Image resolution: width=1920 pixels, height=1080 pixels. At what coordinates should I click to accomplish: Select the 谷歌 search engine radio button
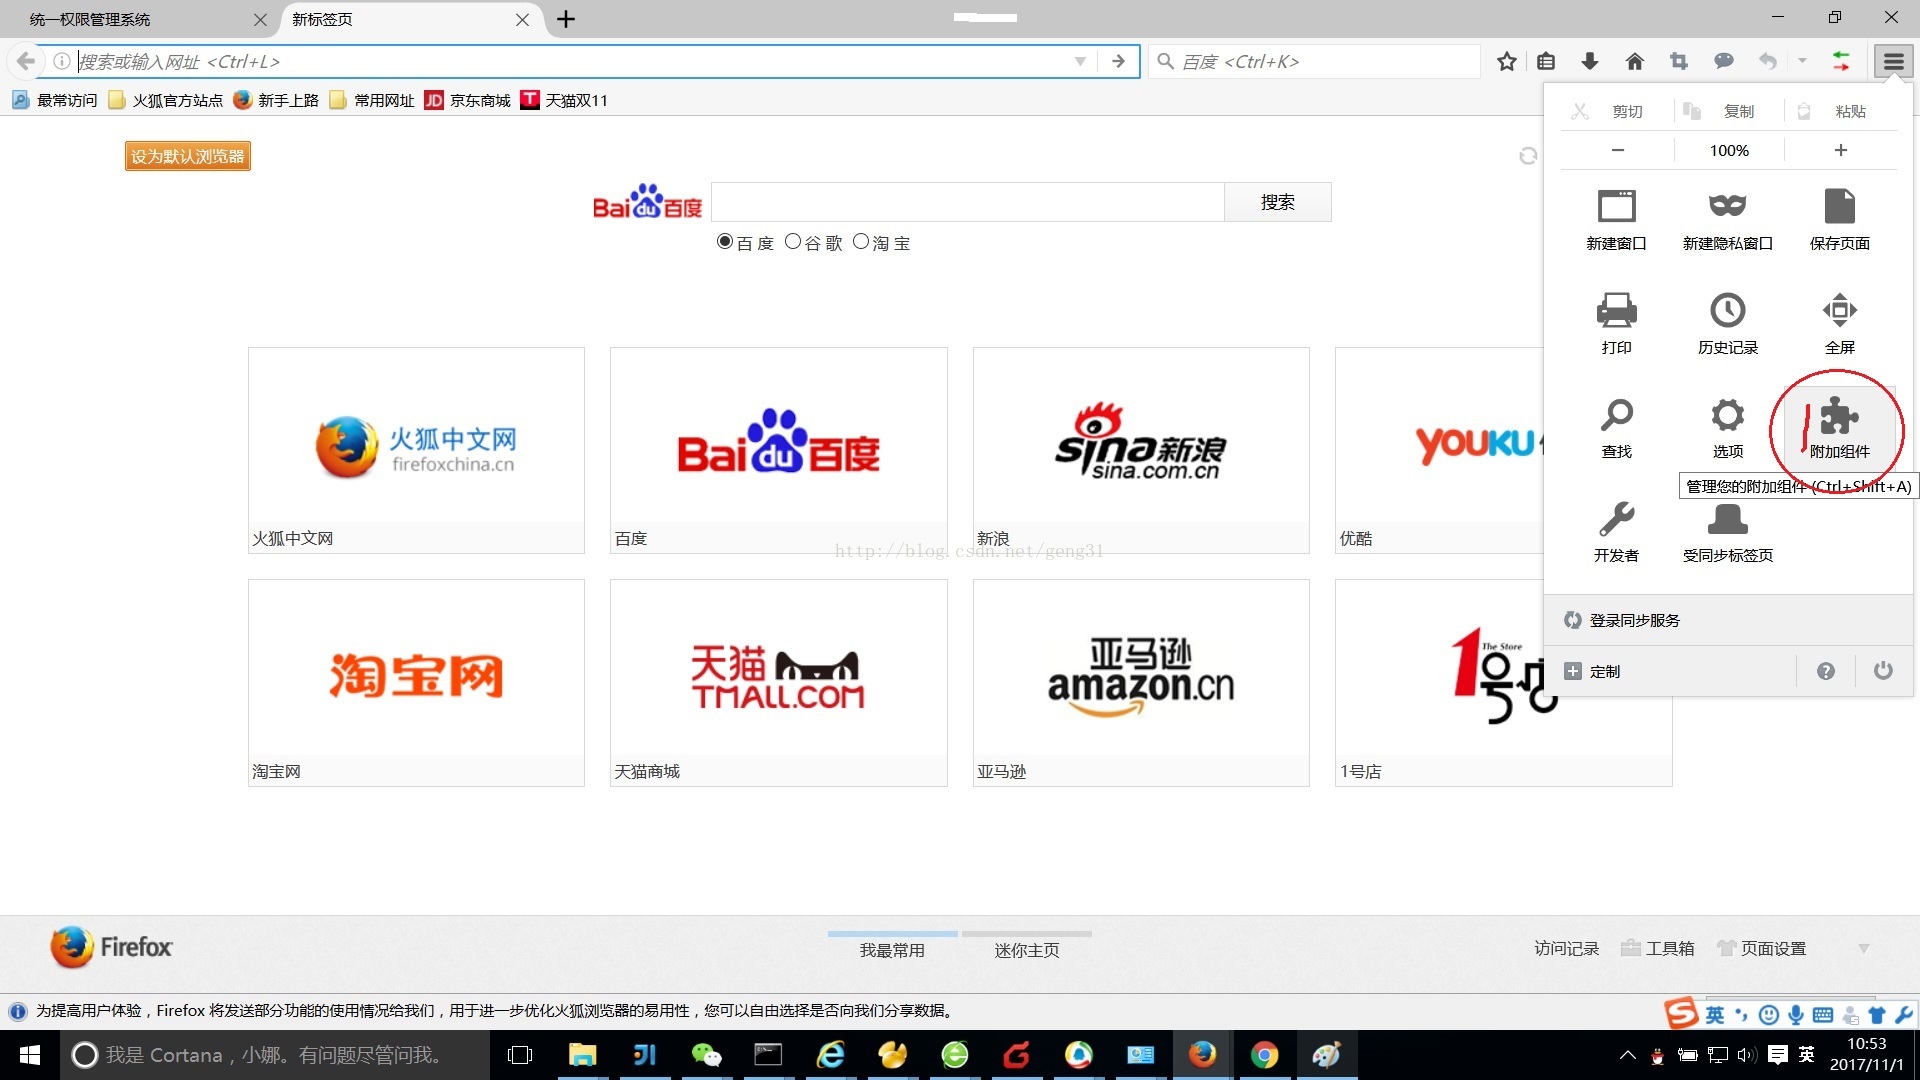click(x=793, y=242)
